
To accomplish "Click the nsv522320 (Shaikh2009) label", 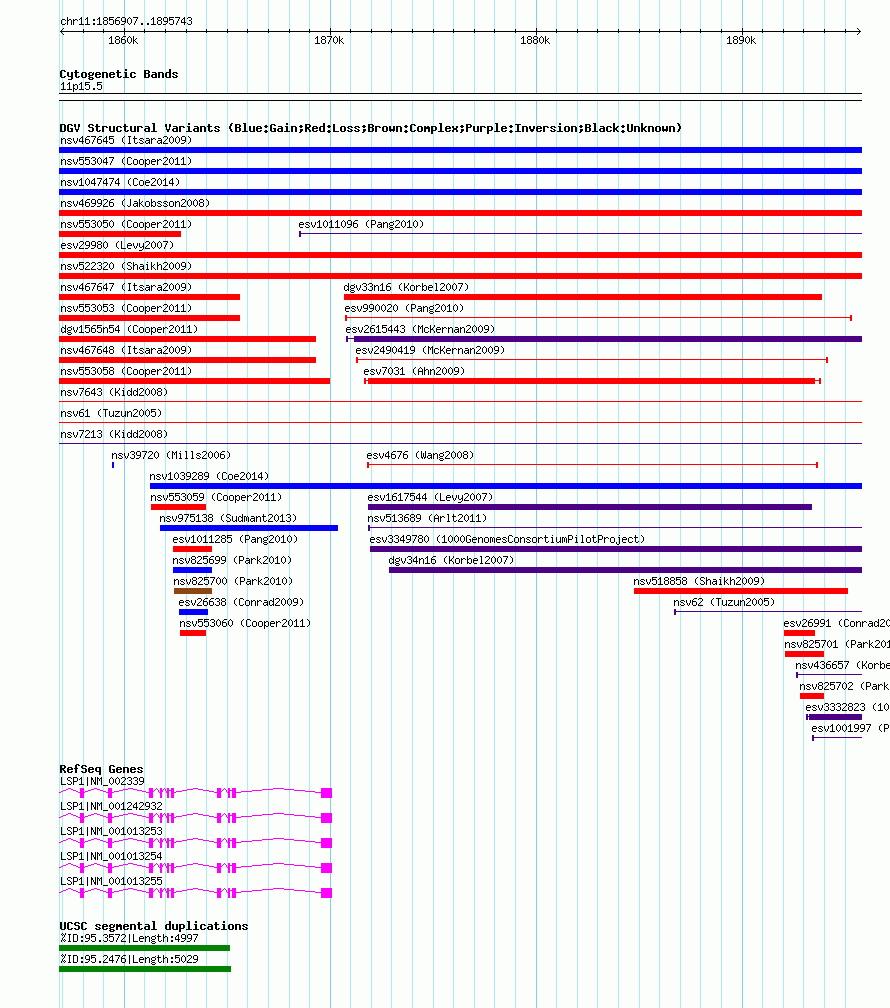I will coord(126,266).
